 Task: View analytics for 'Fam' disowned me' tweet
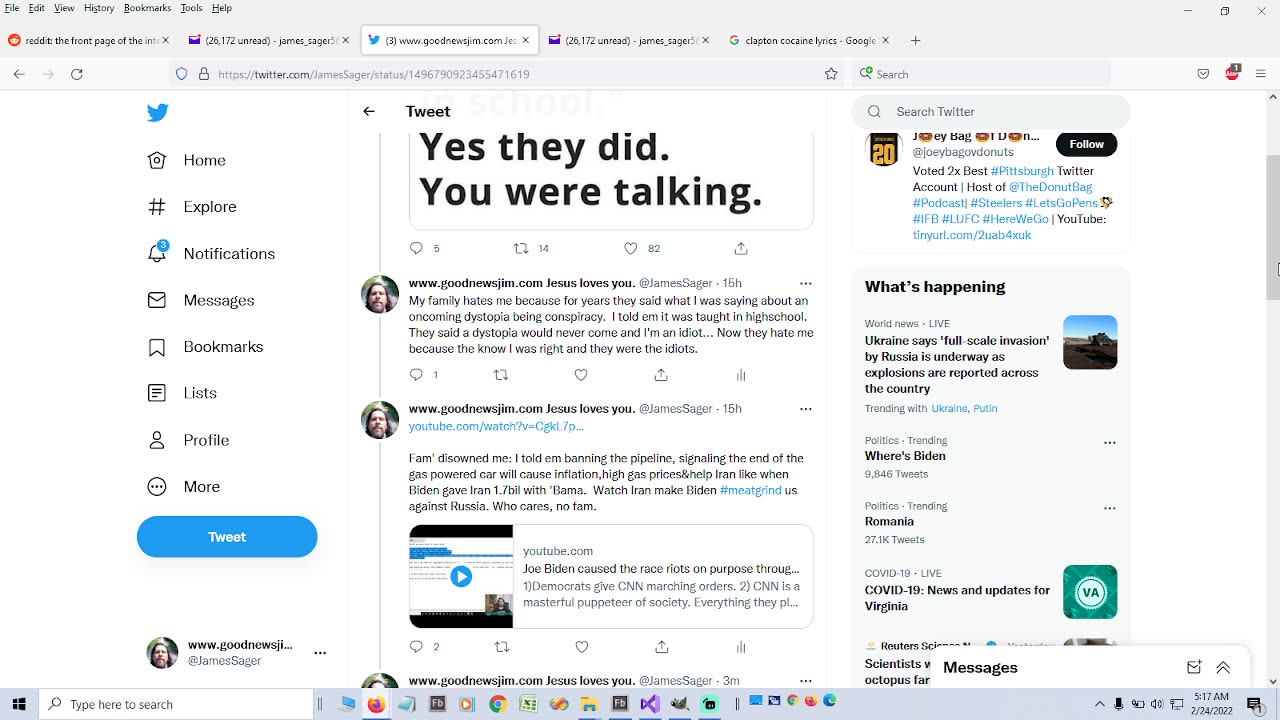click(741, 647)
